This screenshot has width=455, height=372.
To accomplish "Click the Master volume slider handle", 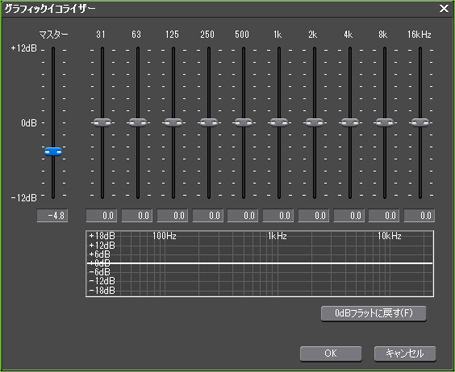I will click(53, 152).
